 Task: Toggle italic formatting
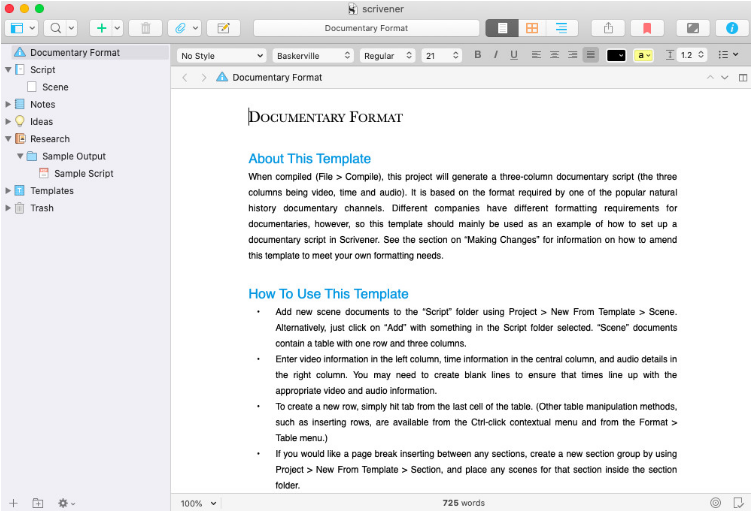pos(496,55)
